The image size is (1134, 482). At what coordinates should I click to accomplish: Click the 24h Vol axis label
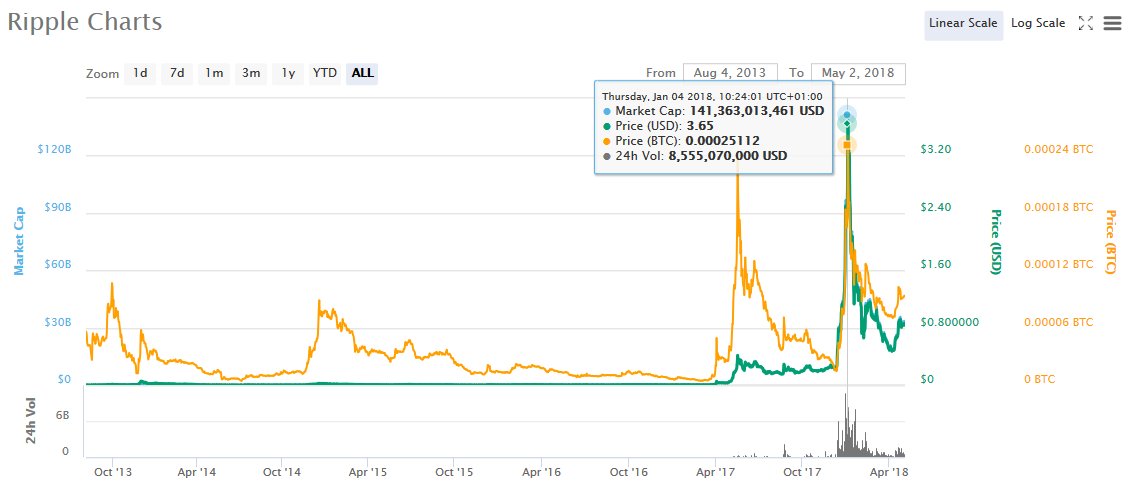tap(30, 420)
